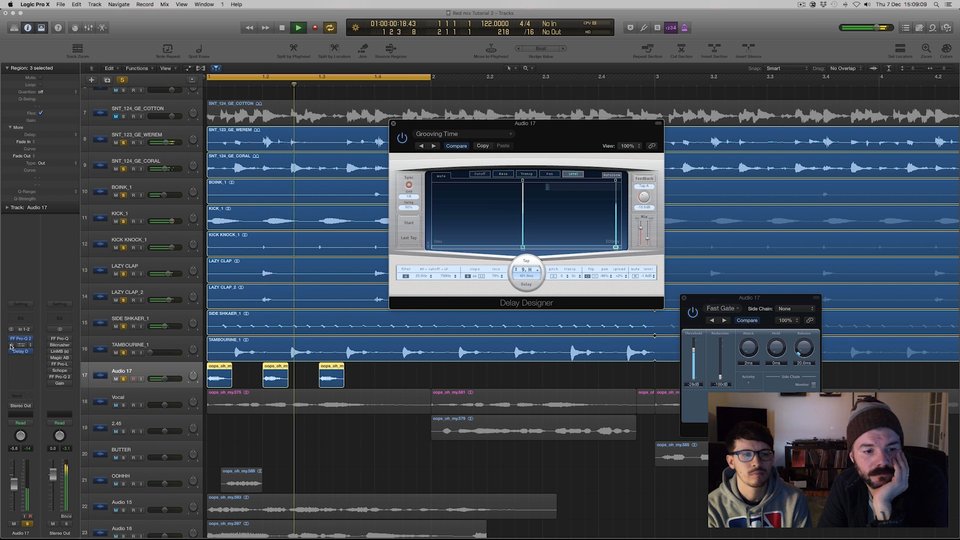Click the red Record button

click(x=315, y=28)
